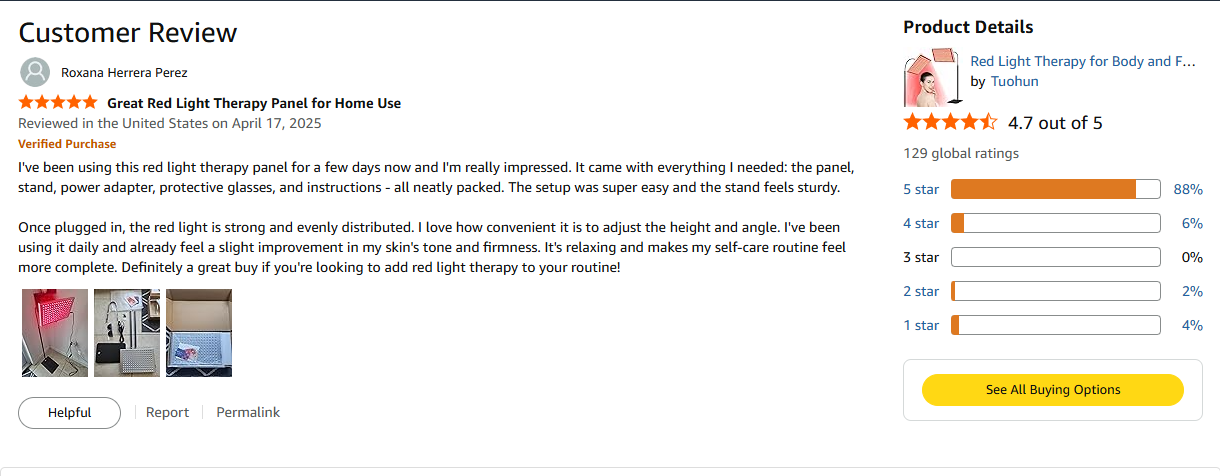The image size is (1220, 476).
Task: Click the product thumbnail image in Product Details
Action: coord(932,78)
